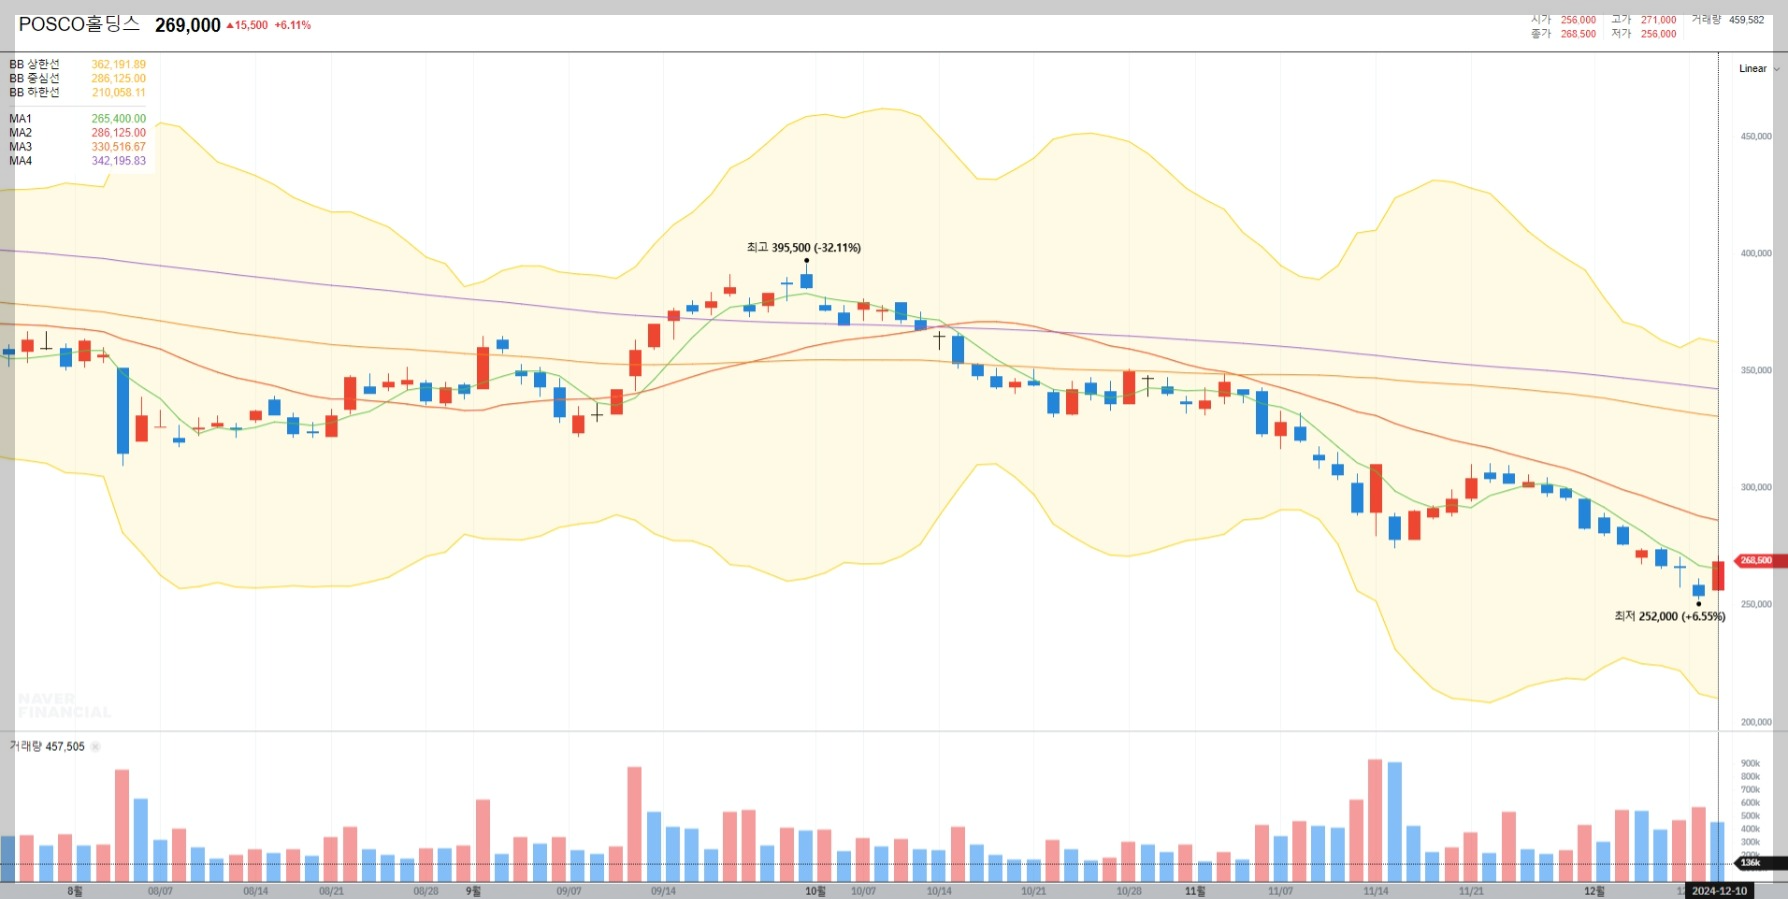The height and width of the screenshot is (899, 1788).
Task: Click the 9월 month label on time axis
Action: (473, 891)
